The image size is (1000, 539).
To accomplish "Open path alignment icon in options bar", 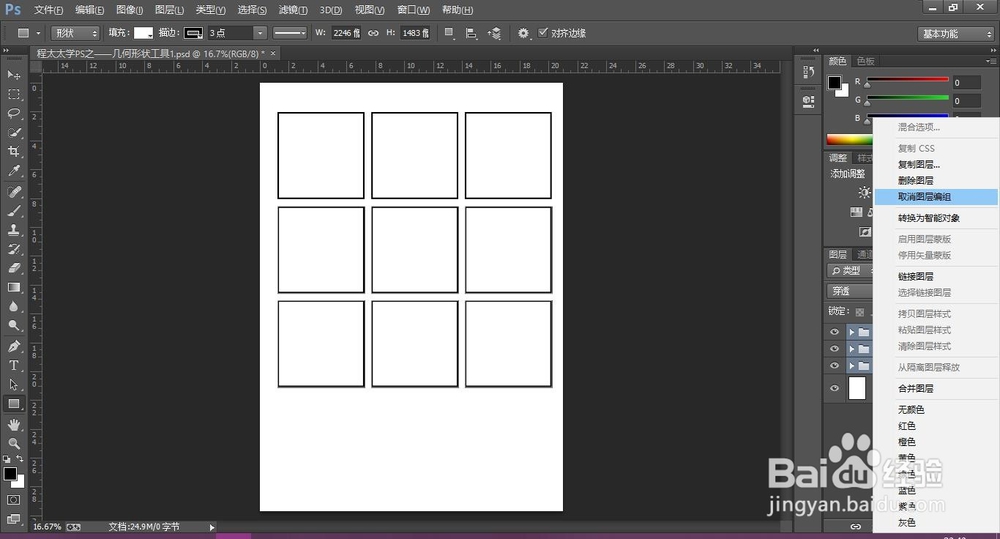I will tap(471, 33).
